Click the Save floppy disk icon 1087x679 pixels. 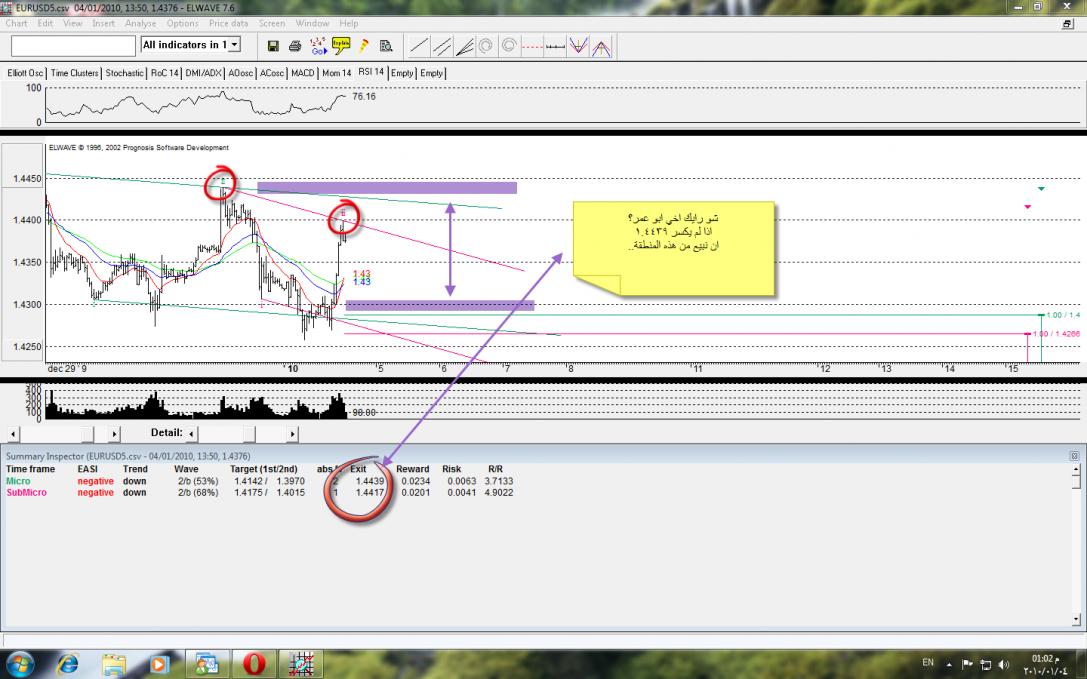274,46
